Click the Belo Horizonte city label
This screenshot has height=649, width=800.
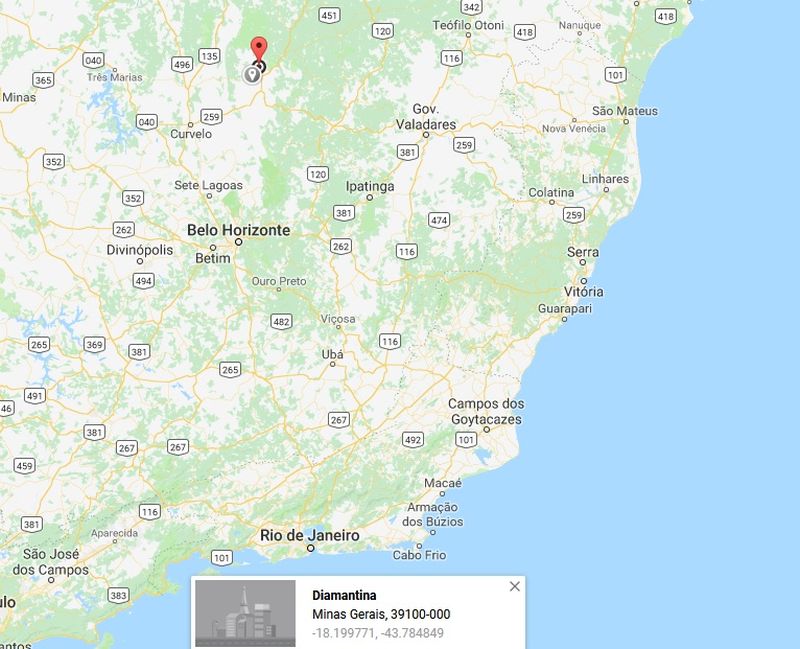coord(238,230)
